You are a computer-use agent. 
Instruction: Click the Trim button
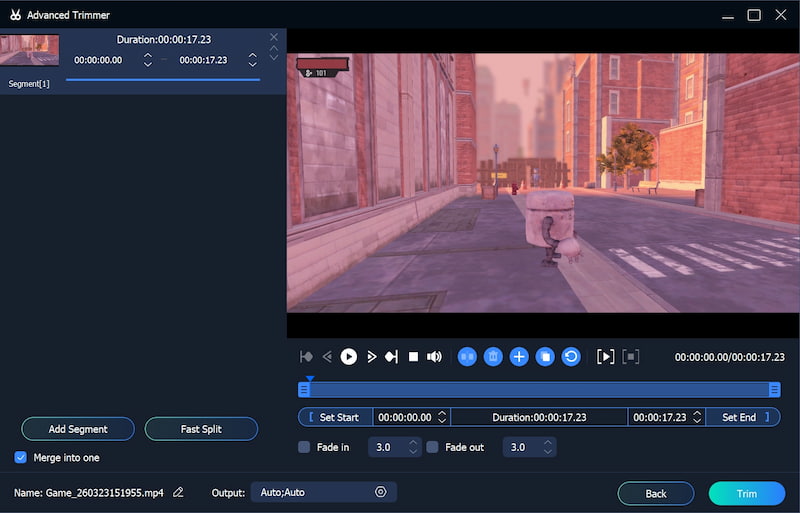[x=746, y=494]
